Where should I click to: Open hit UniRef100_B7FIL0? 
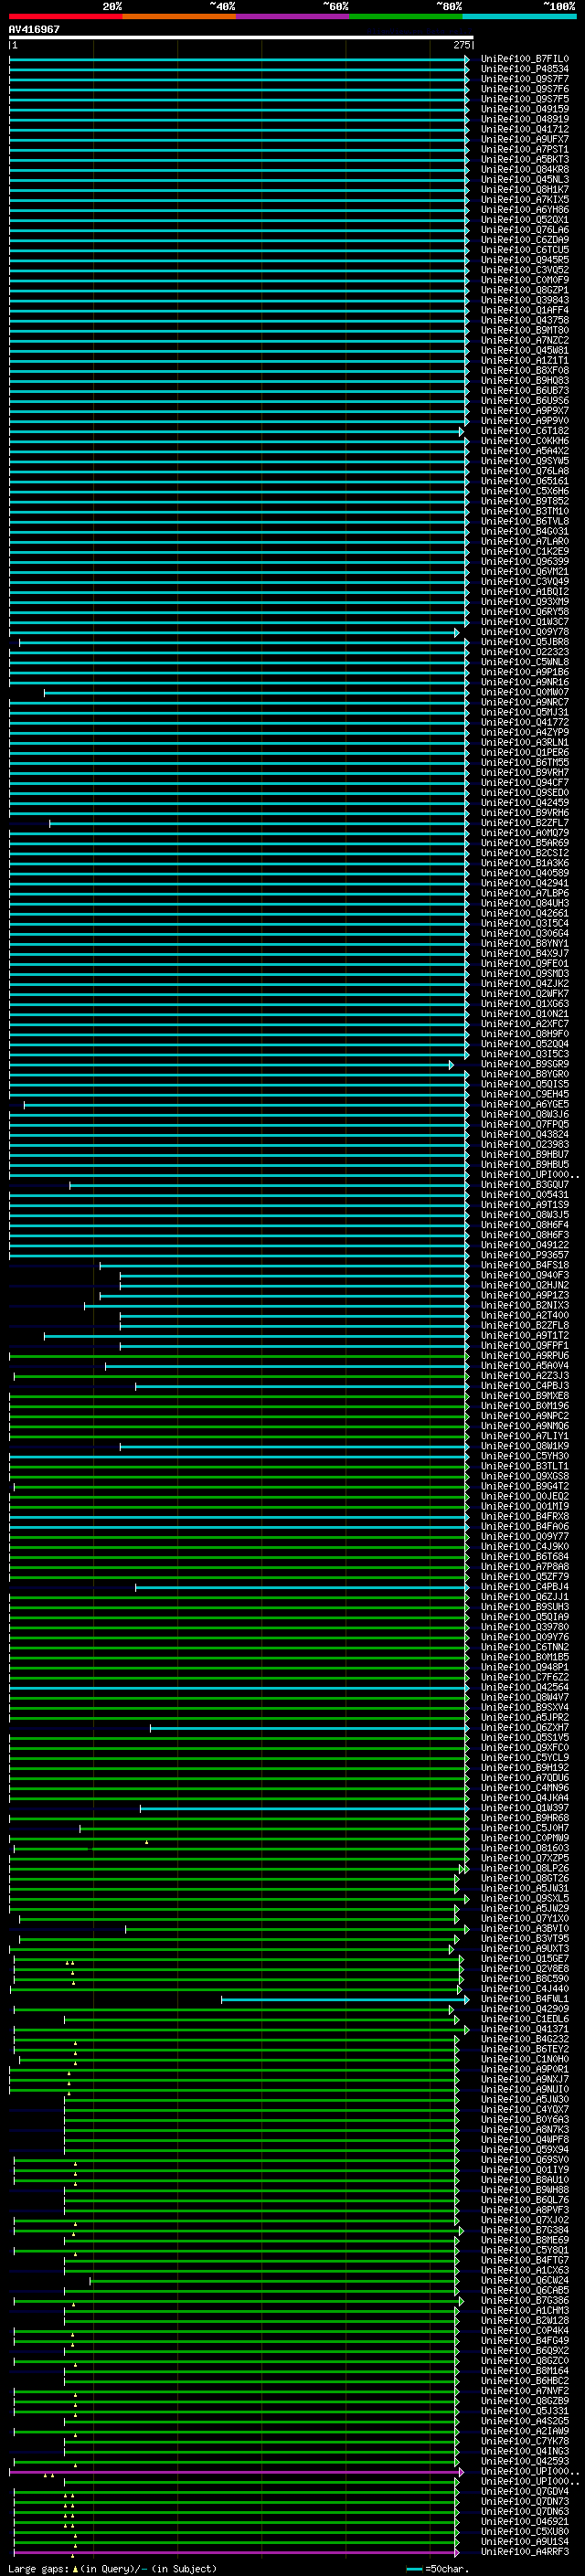pyautogui.click(x=524, y=59)
